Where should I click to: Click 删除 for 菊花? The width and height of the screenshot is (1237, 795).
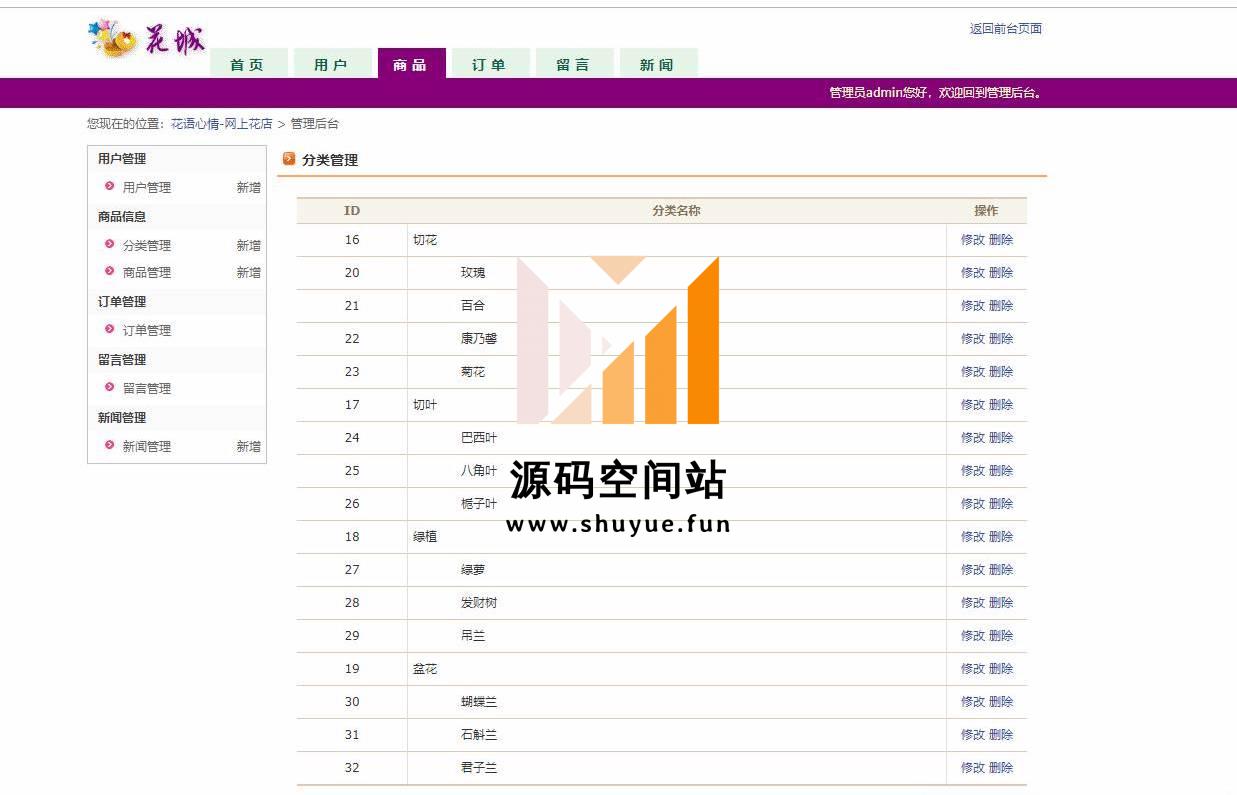[x=1001, y=372]
